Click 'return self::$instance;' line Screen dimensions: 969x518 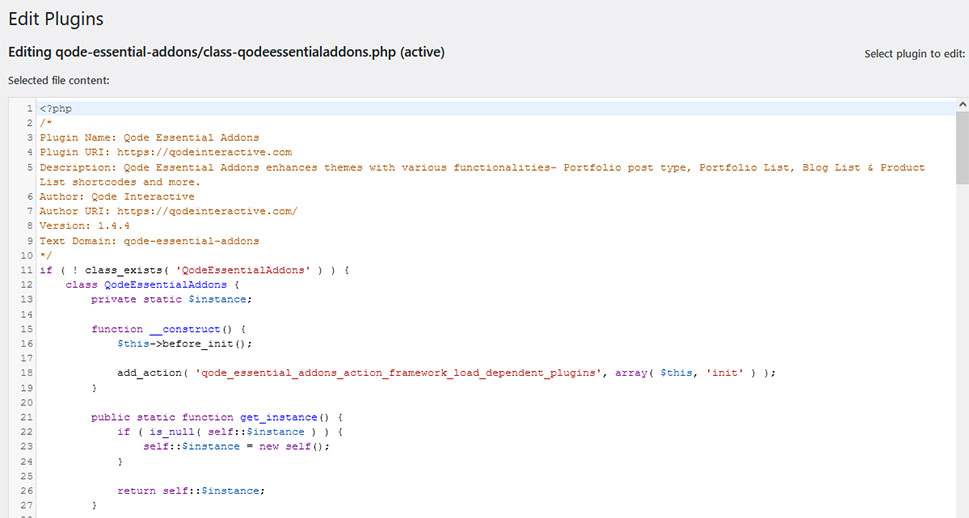pos(191,491)
